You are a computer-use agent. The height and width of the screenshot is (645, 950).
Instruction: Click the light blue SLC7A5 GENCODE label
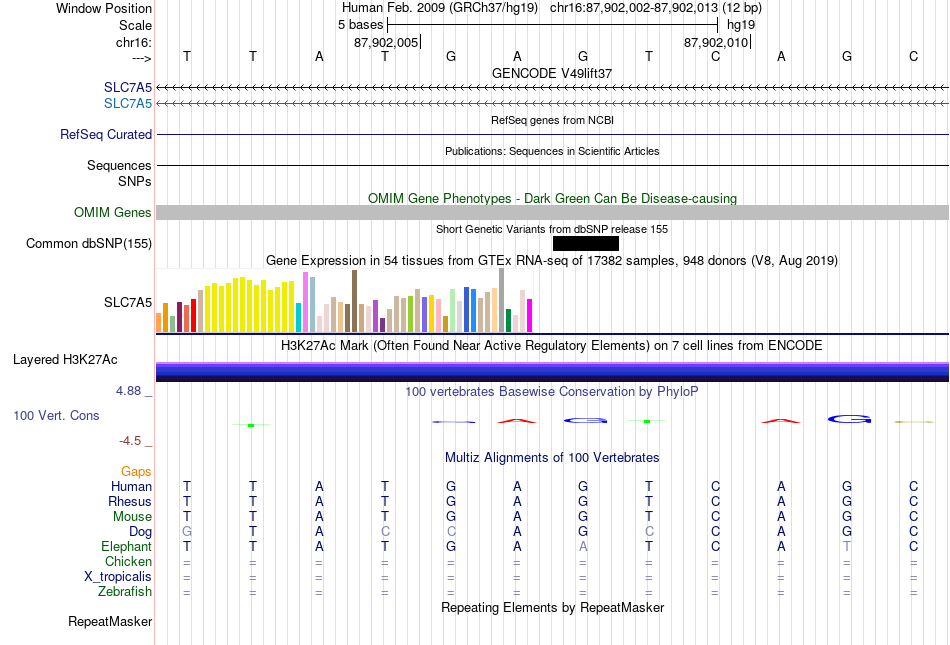click(128, 104)
